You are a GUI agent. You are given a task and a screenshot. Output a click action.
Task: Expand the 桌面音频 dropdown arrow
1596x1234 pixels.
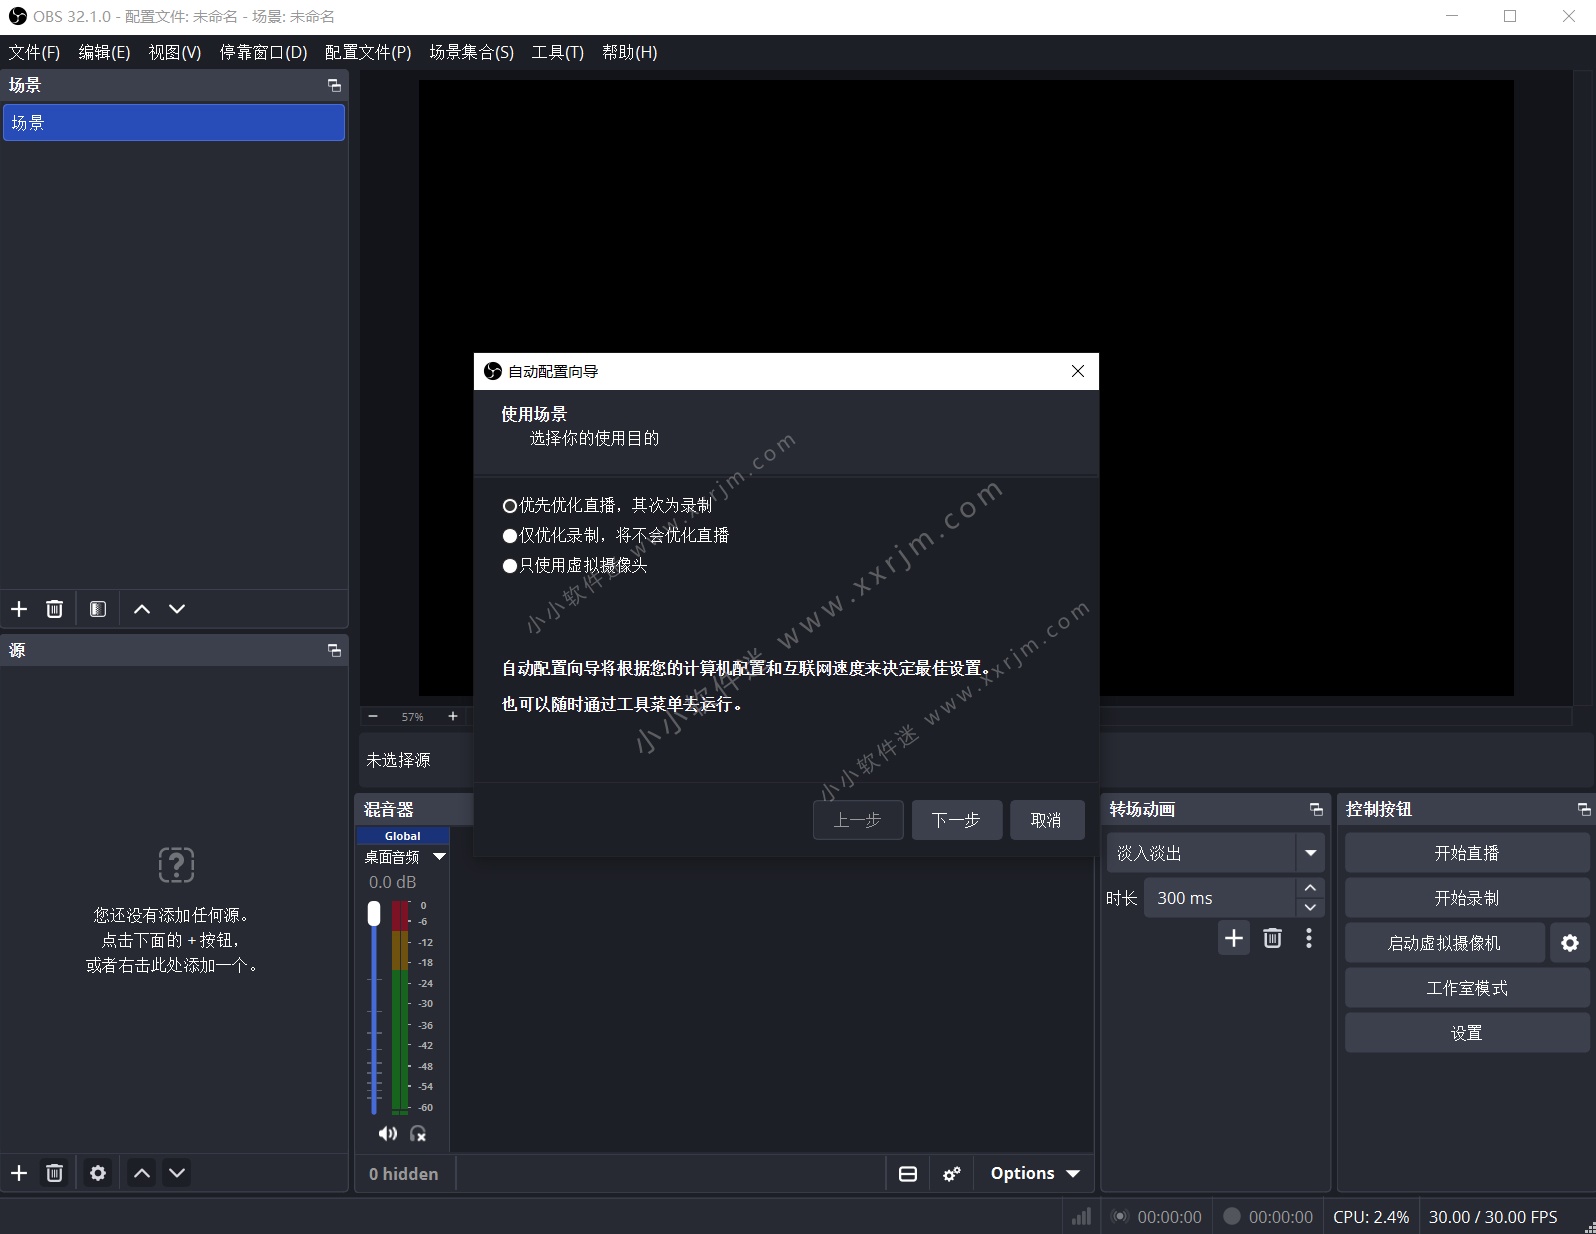pyautogui.click(x=439, y=857)
